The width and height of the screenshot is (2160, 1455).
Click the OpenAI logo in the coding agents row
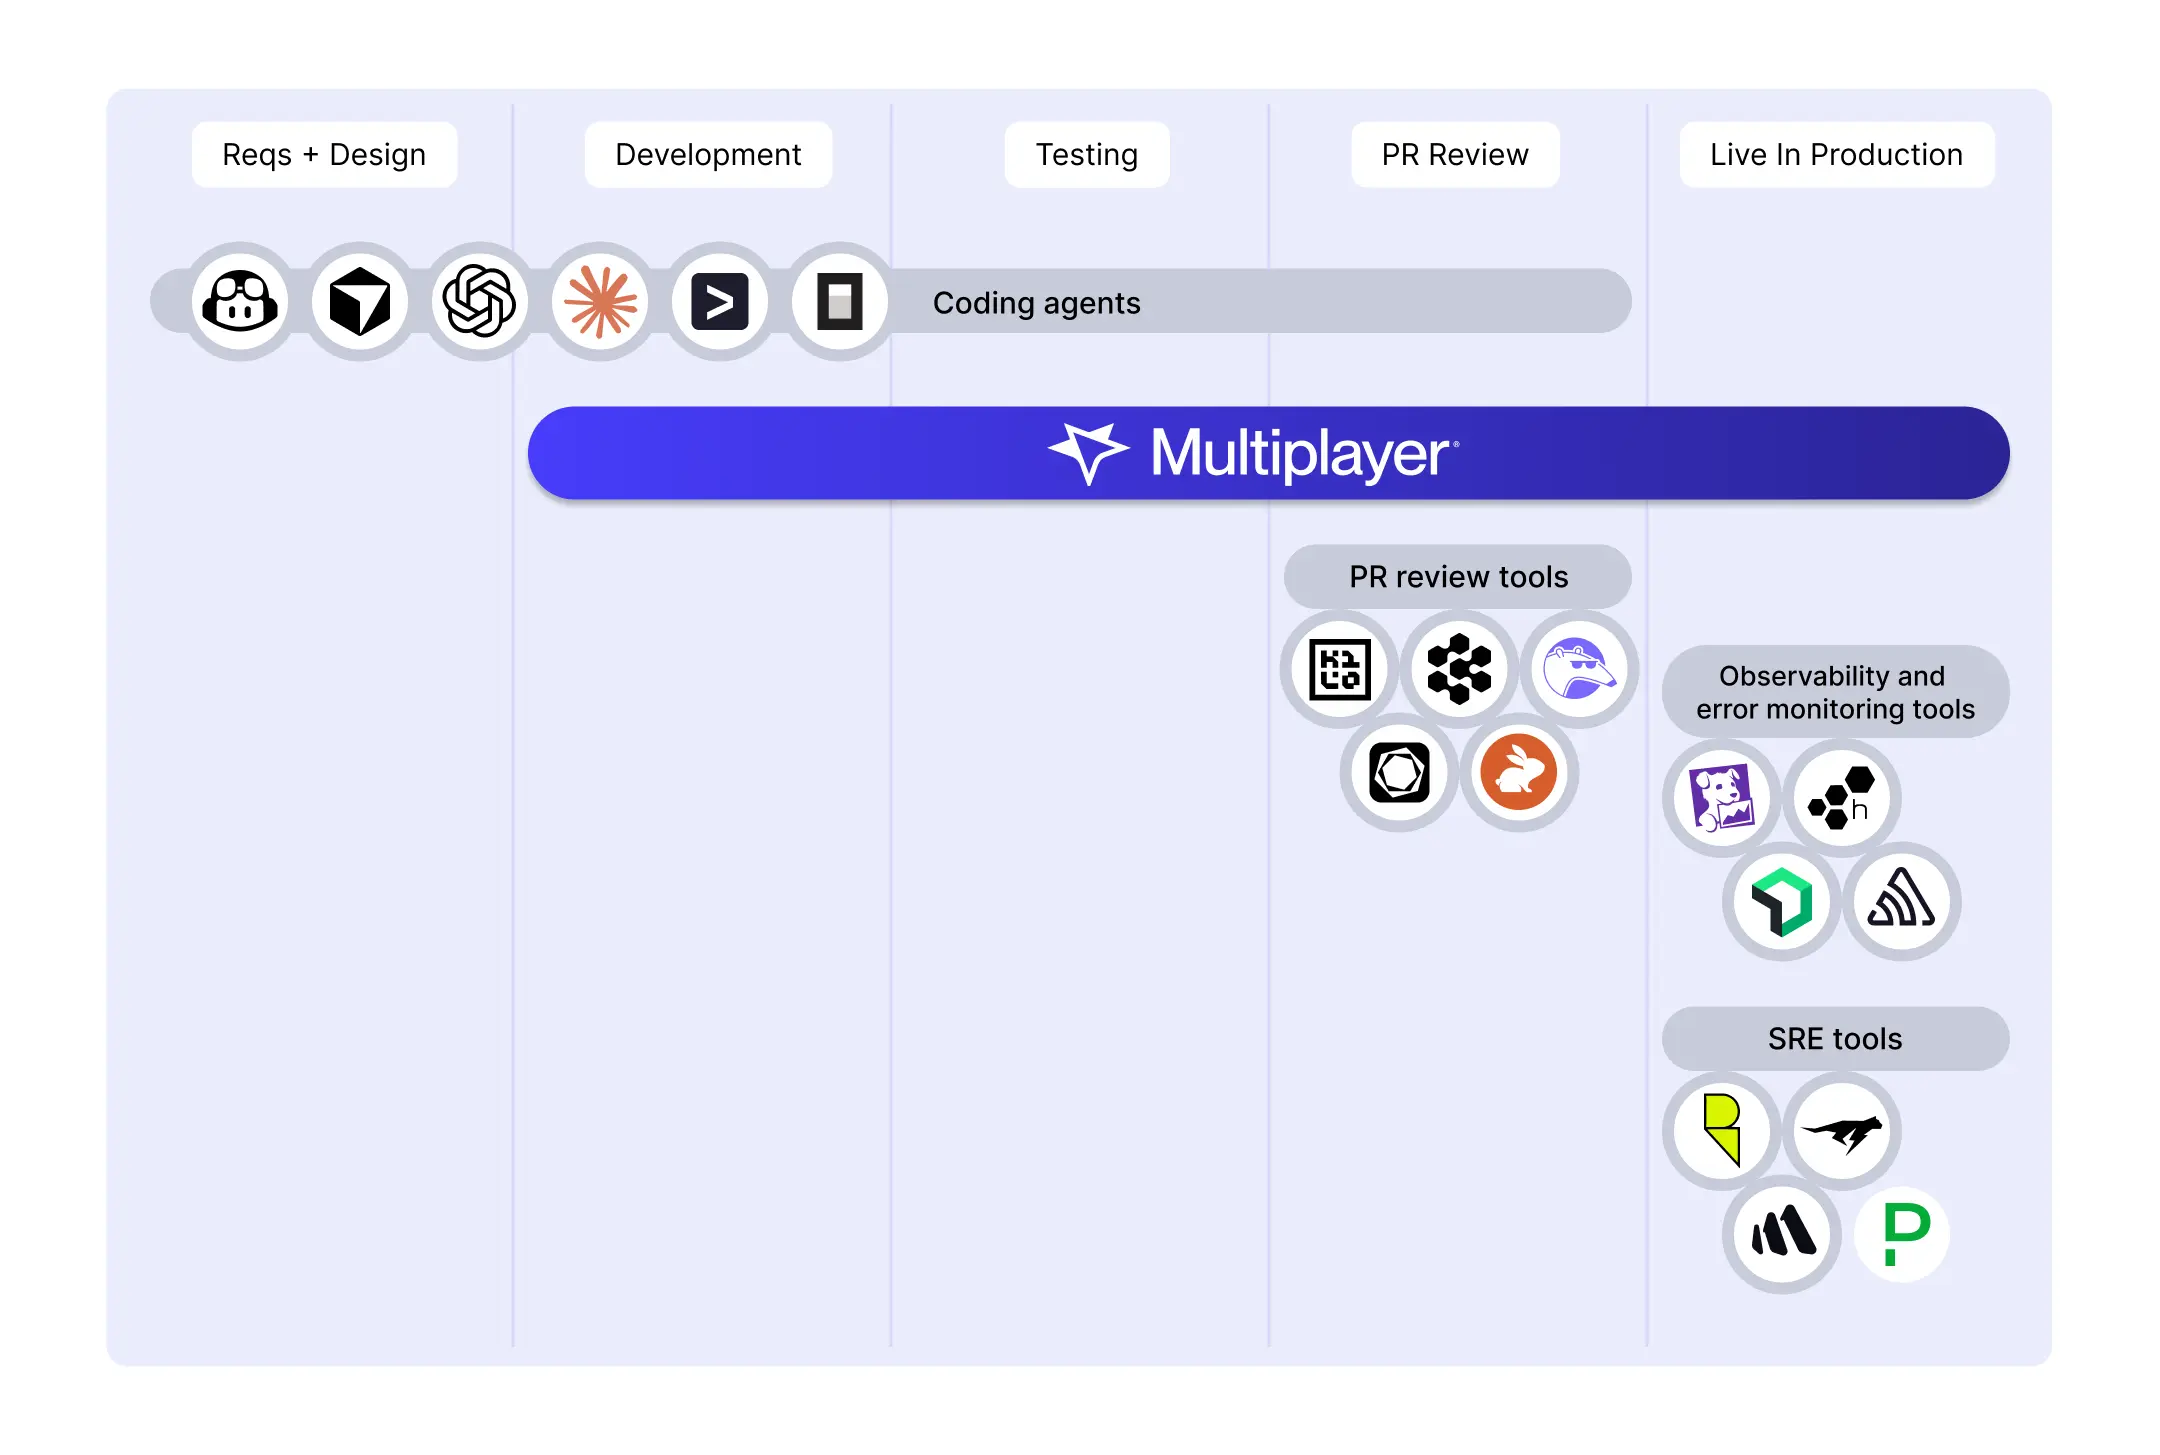480,302
